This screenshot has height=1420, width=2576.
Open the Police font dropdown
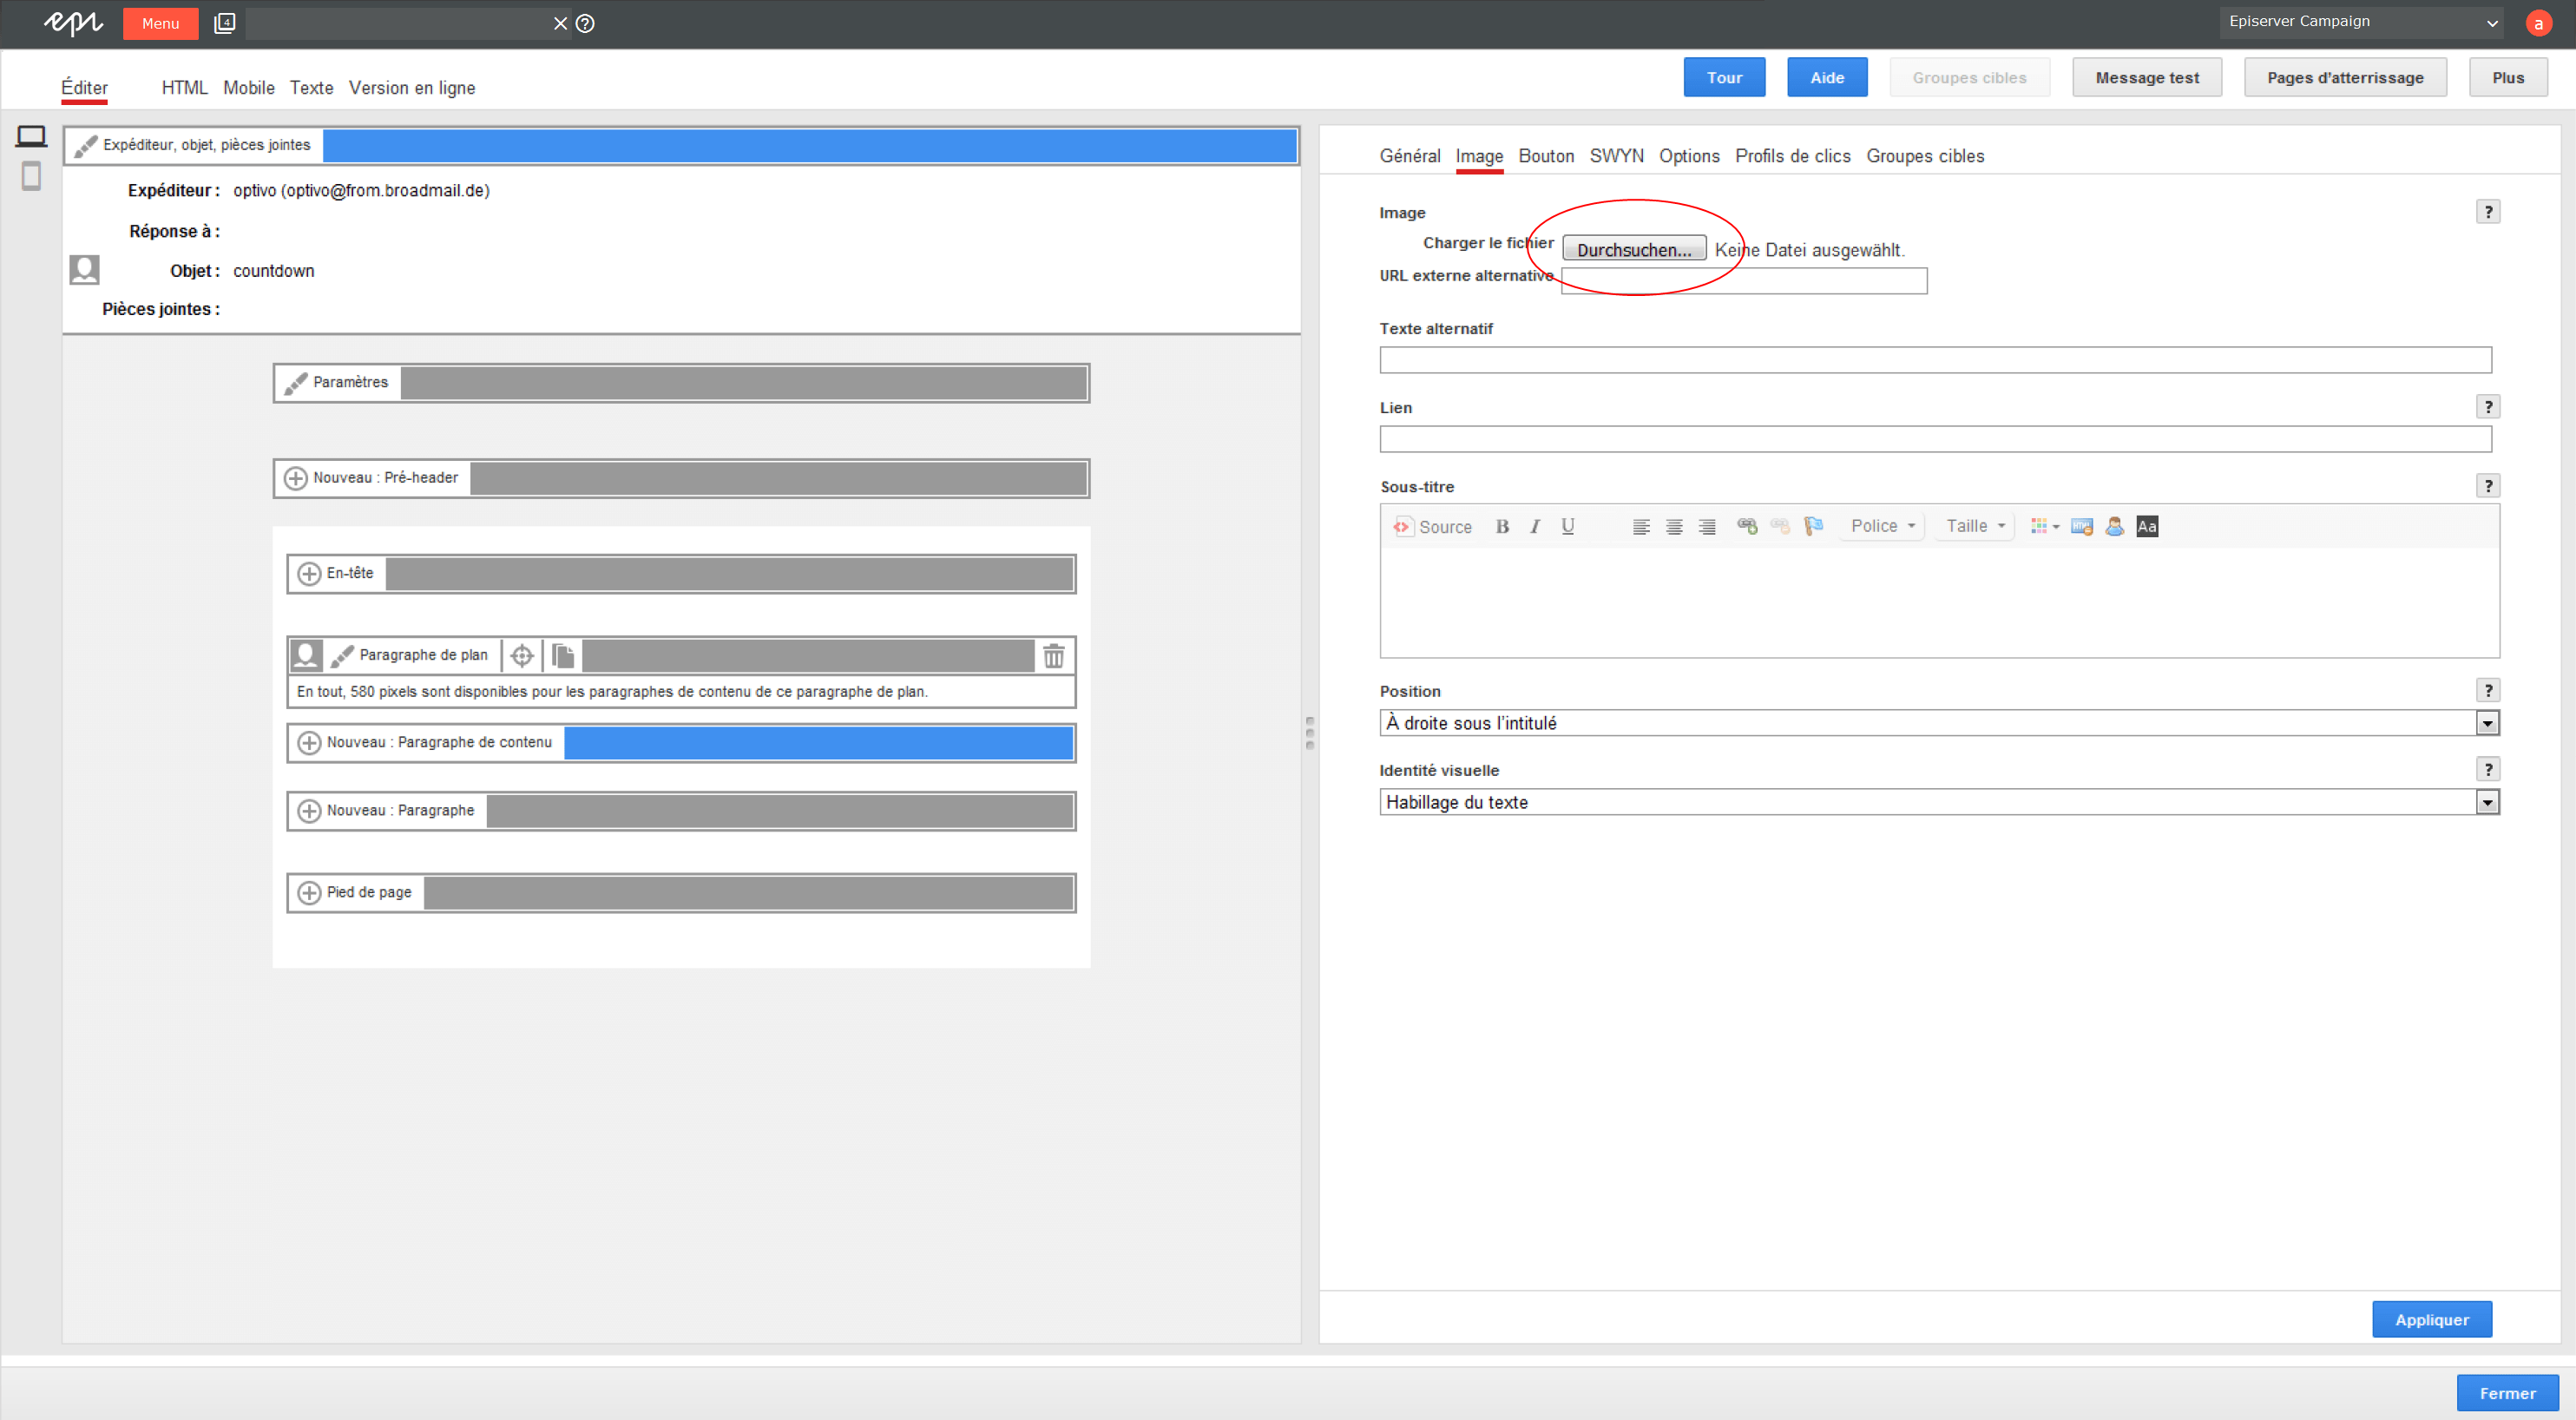point(1882,526)
